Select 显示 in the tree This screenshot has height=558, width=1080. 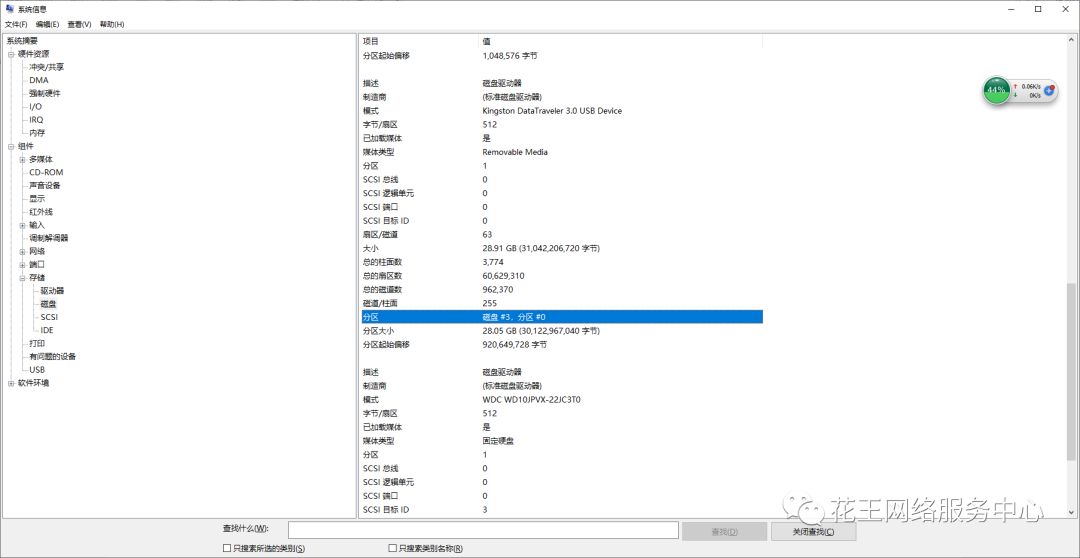[x=37, y=199]
